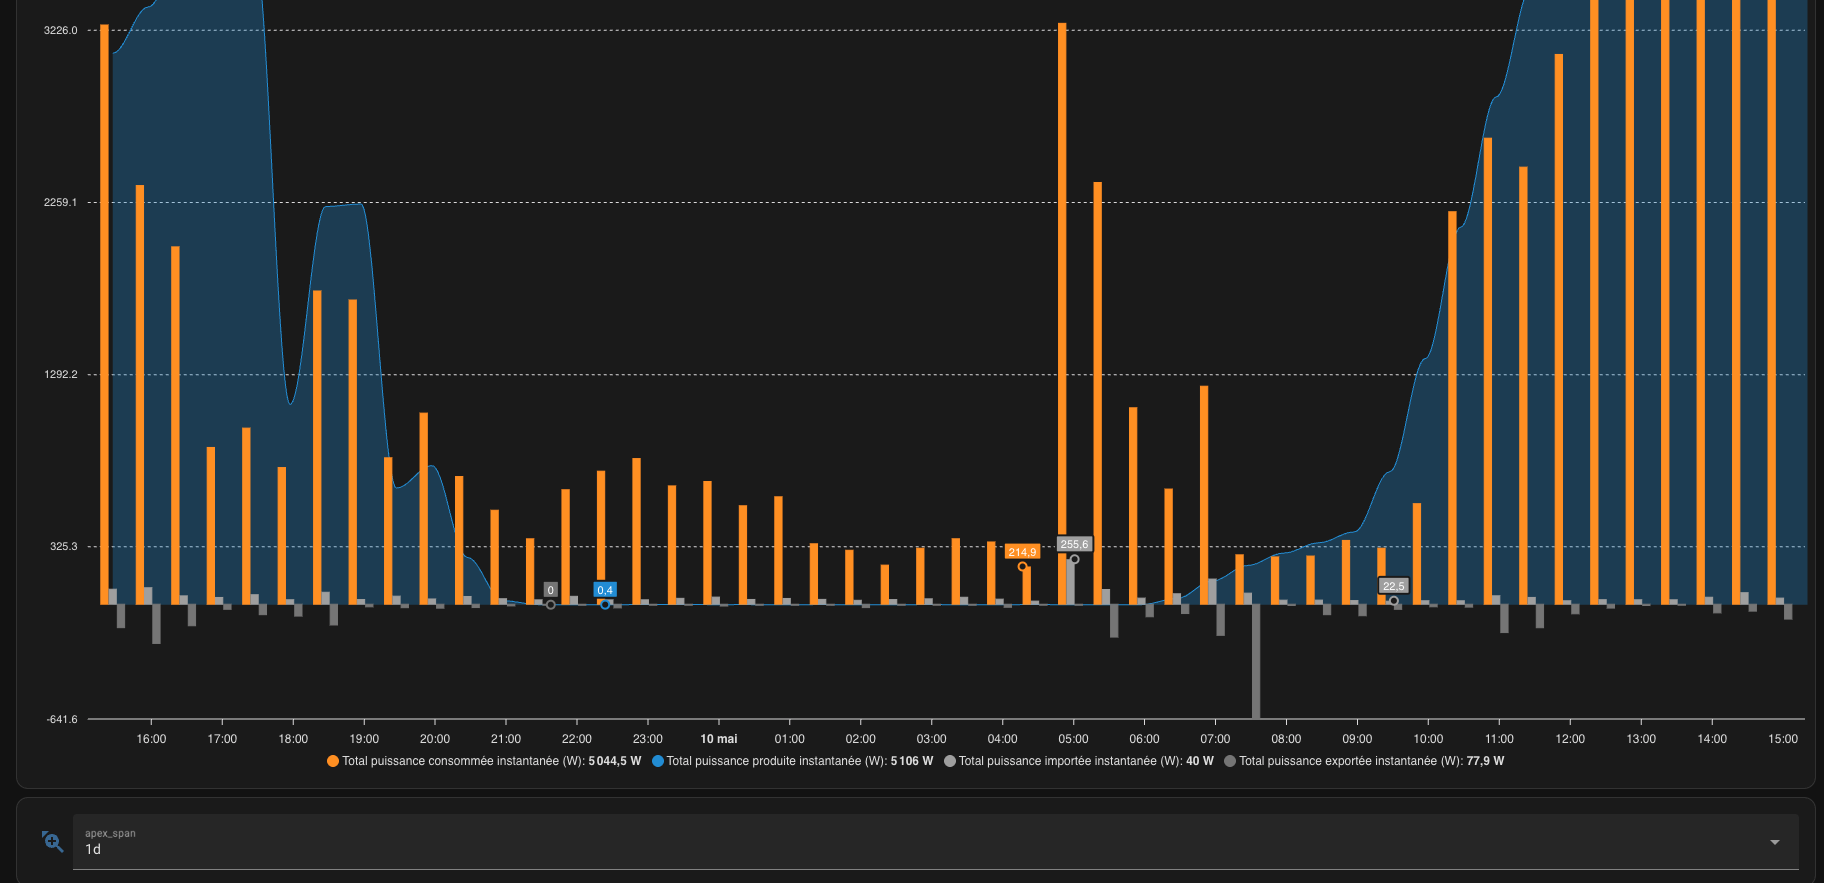Hide the 'Total puissance produite instantanée' series text
Screen dimensions: 1824x883
pos(799,761)
